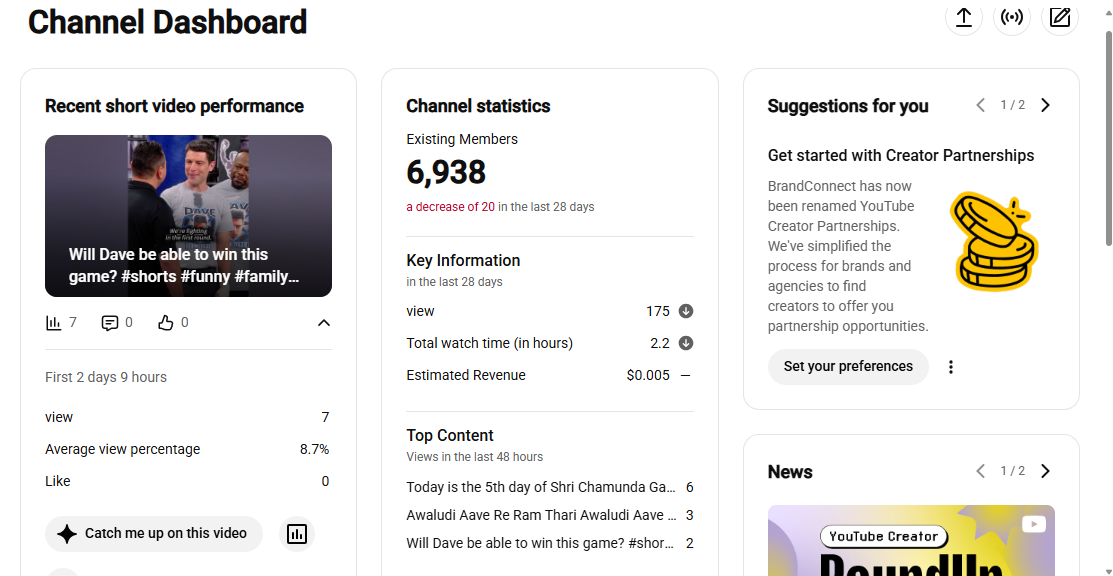The height and width of the screenshot is (576, 1113).
Task: Go to next suggestion in Suggestions for you
Action: click(1045, 105)
